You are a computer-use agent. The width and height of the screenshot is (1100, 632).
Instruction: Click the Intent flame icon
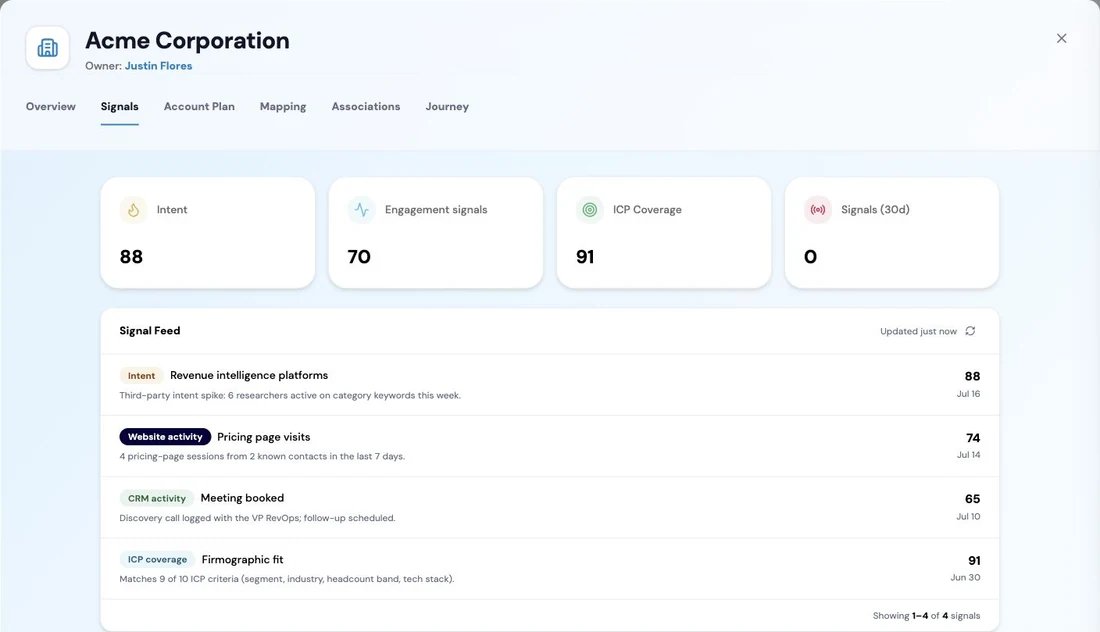click(133, 210)
